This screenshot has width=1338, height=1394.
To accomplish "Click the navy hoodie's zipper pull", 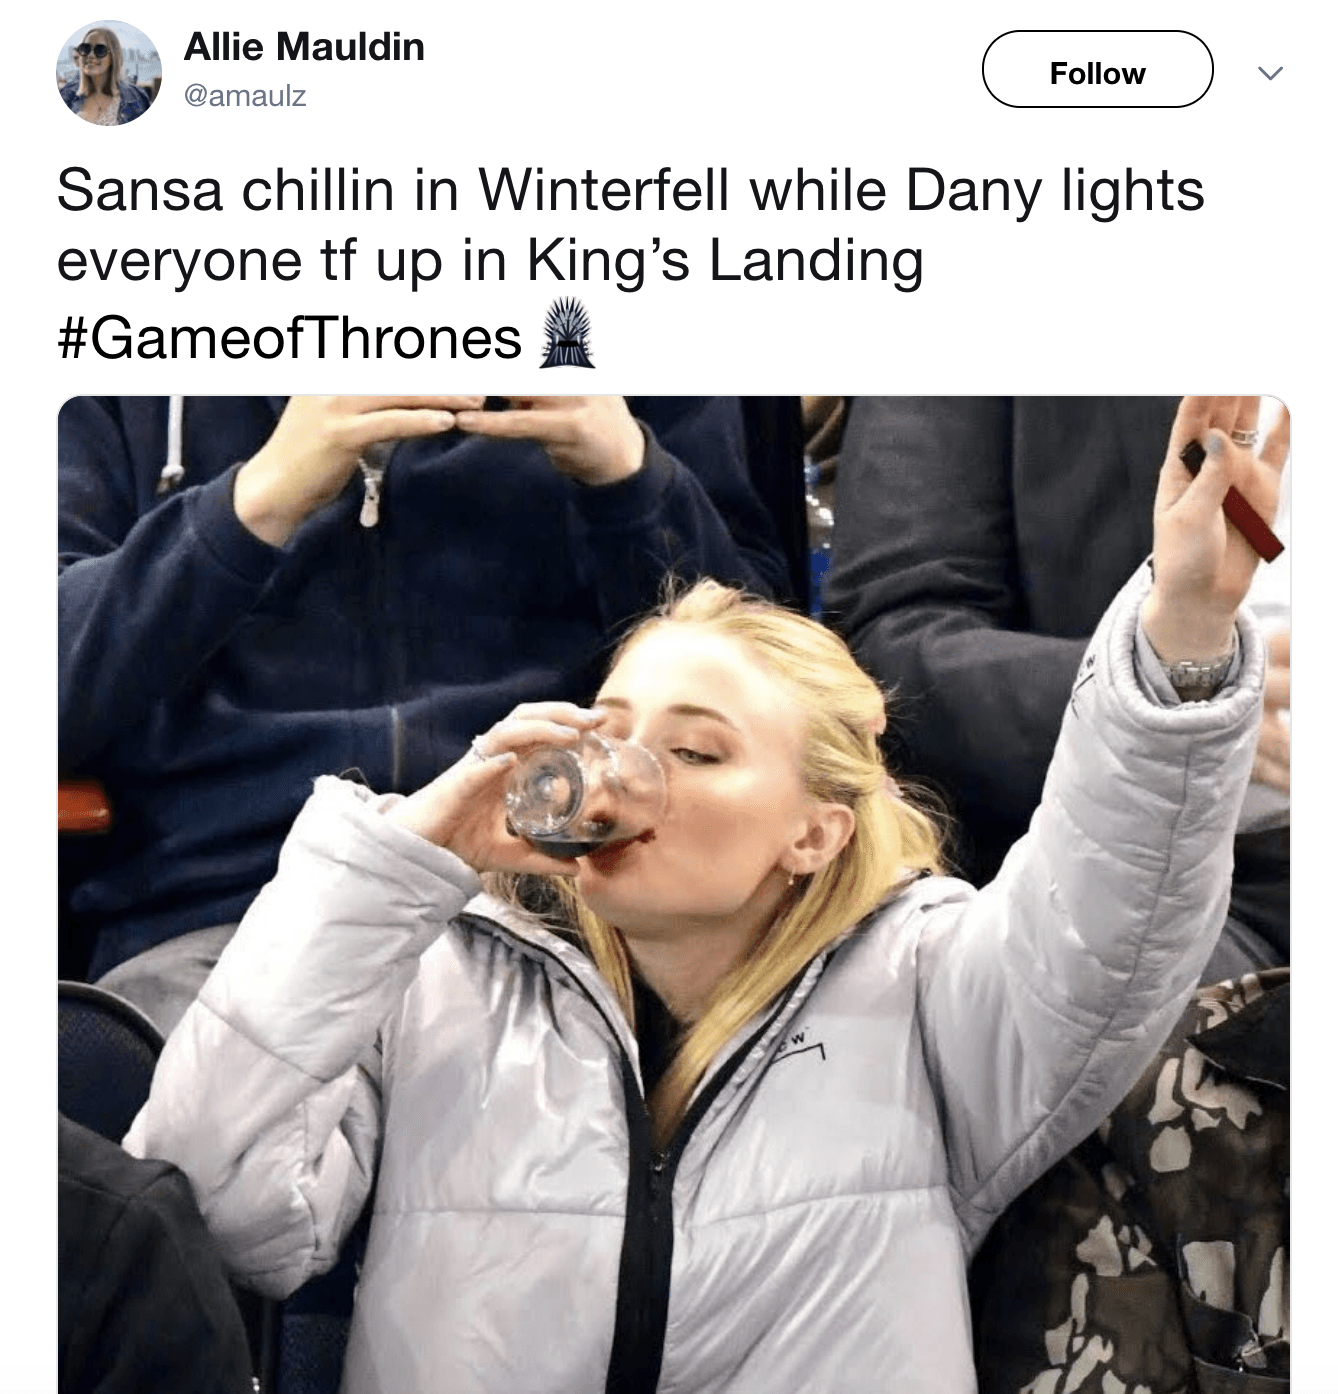I will (x=370, y=500).
